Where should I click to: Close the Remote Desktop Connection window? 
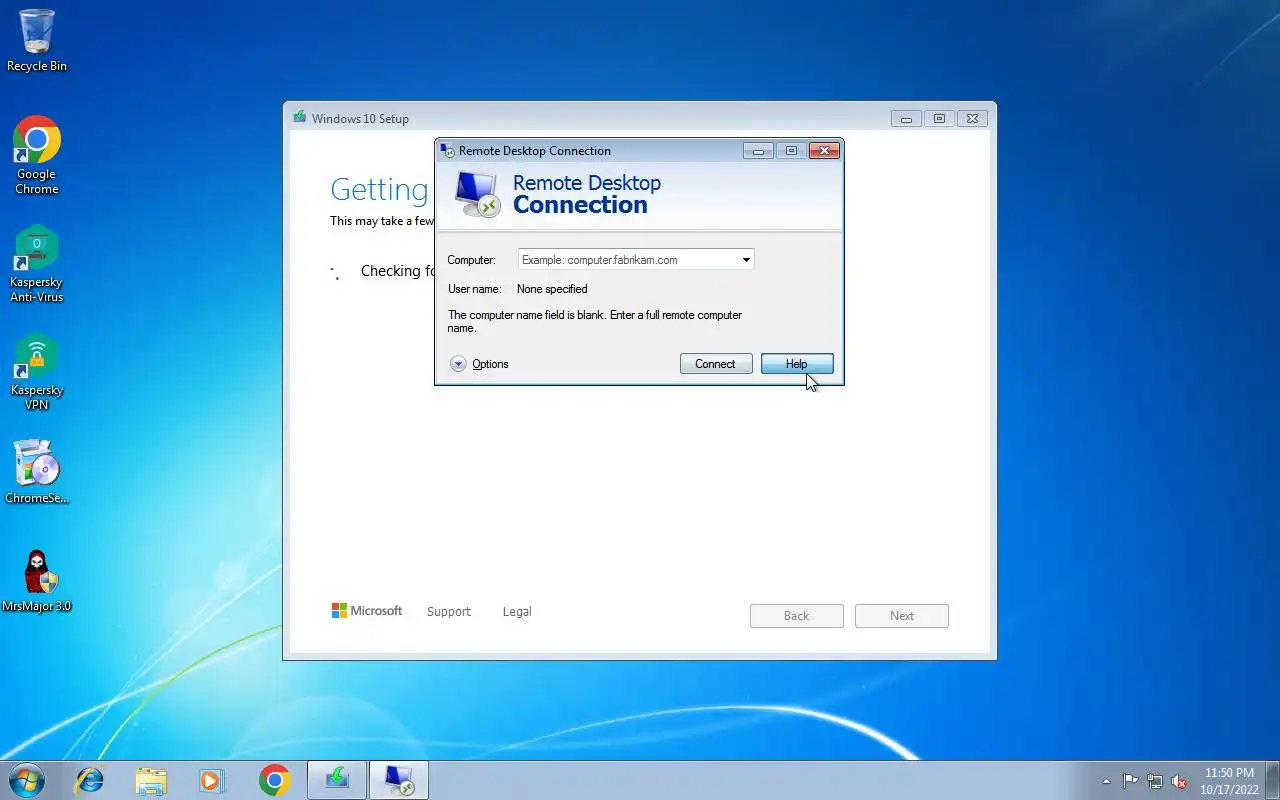[x=824, y=151]
